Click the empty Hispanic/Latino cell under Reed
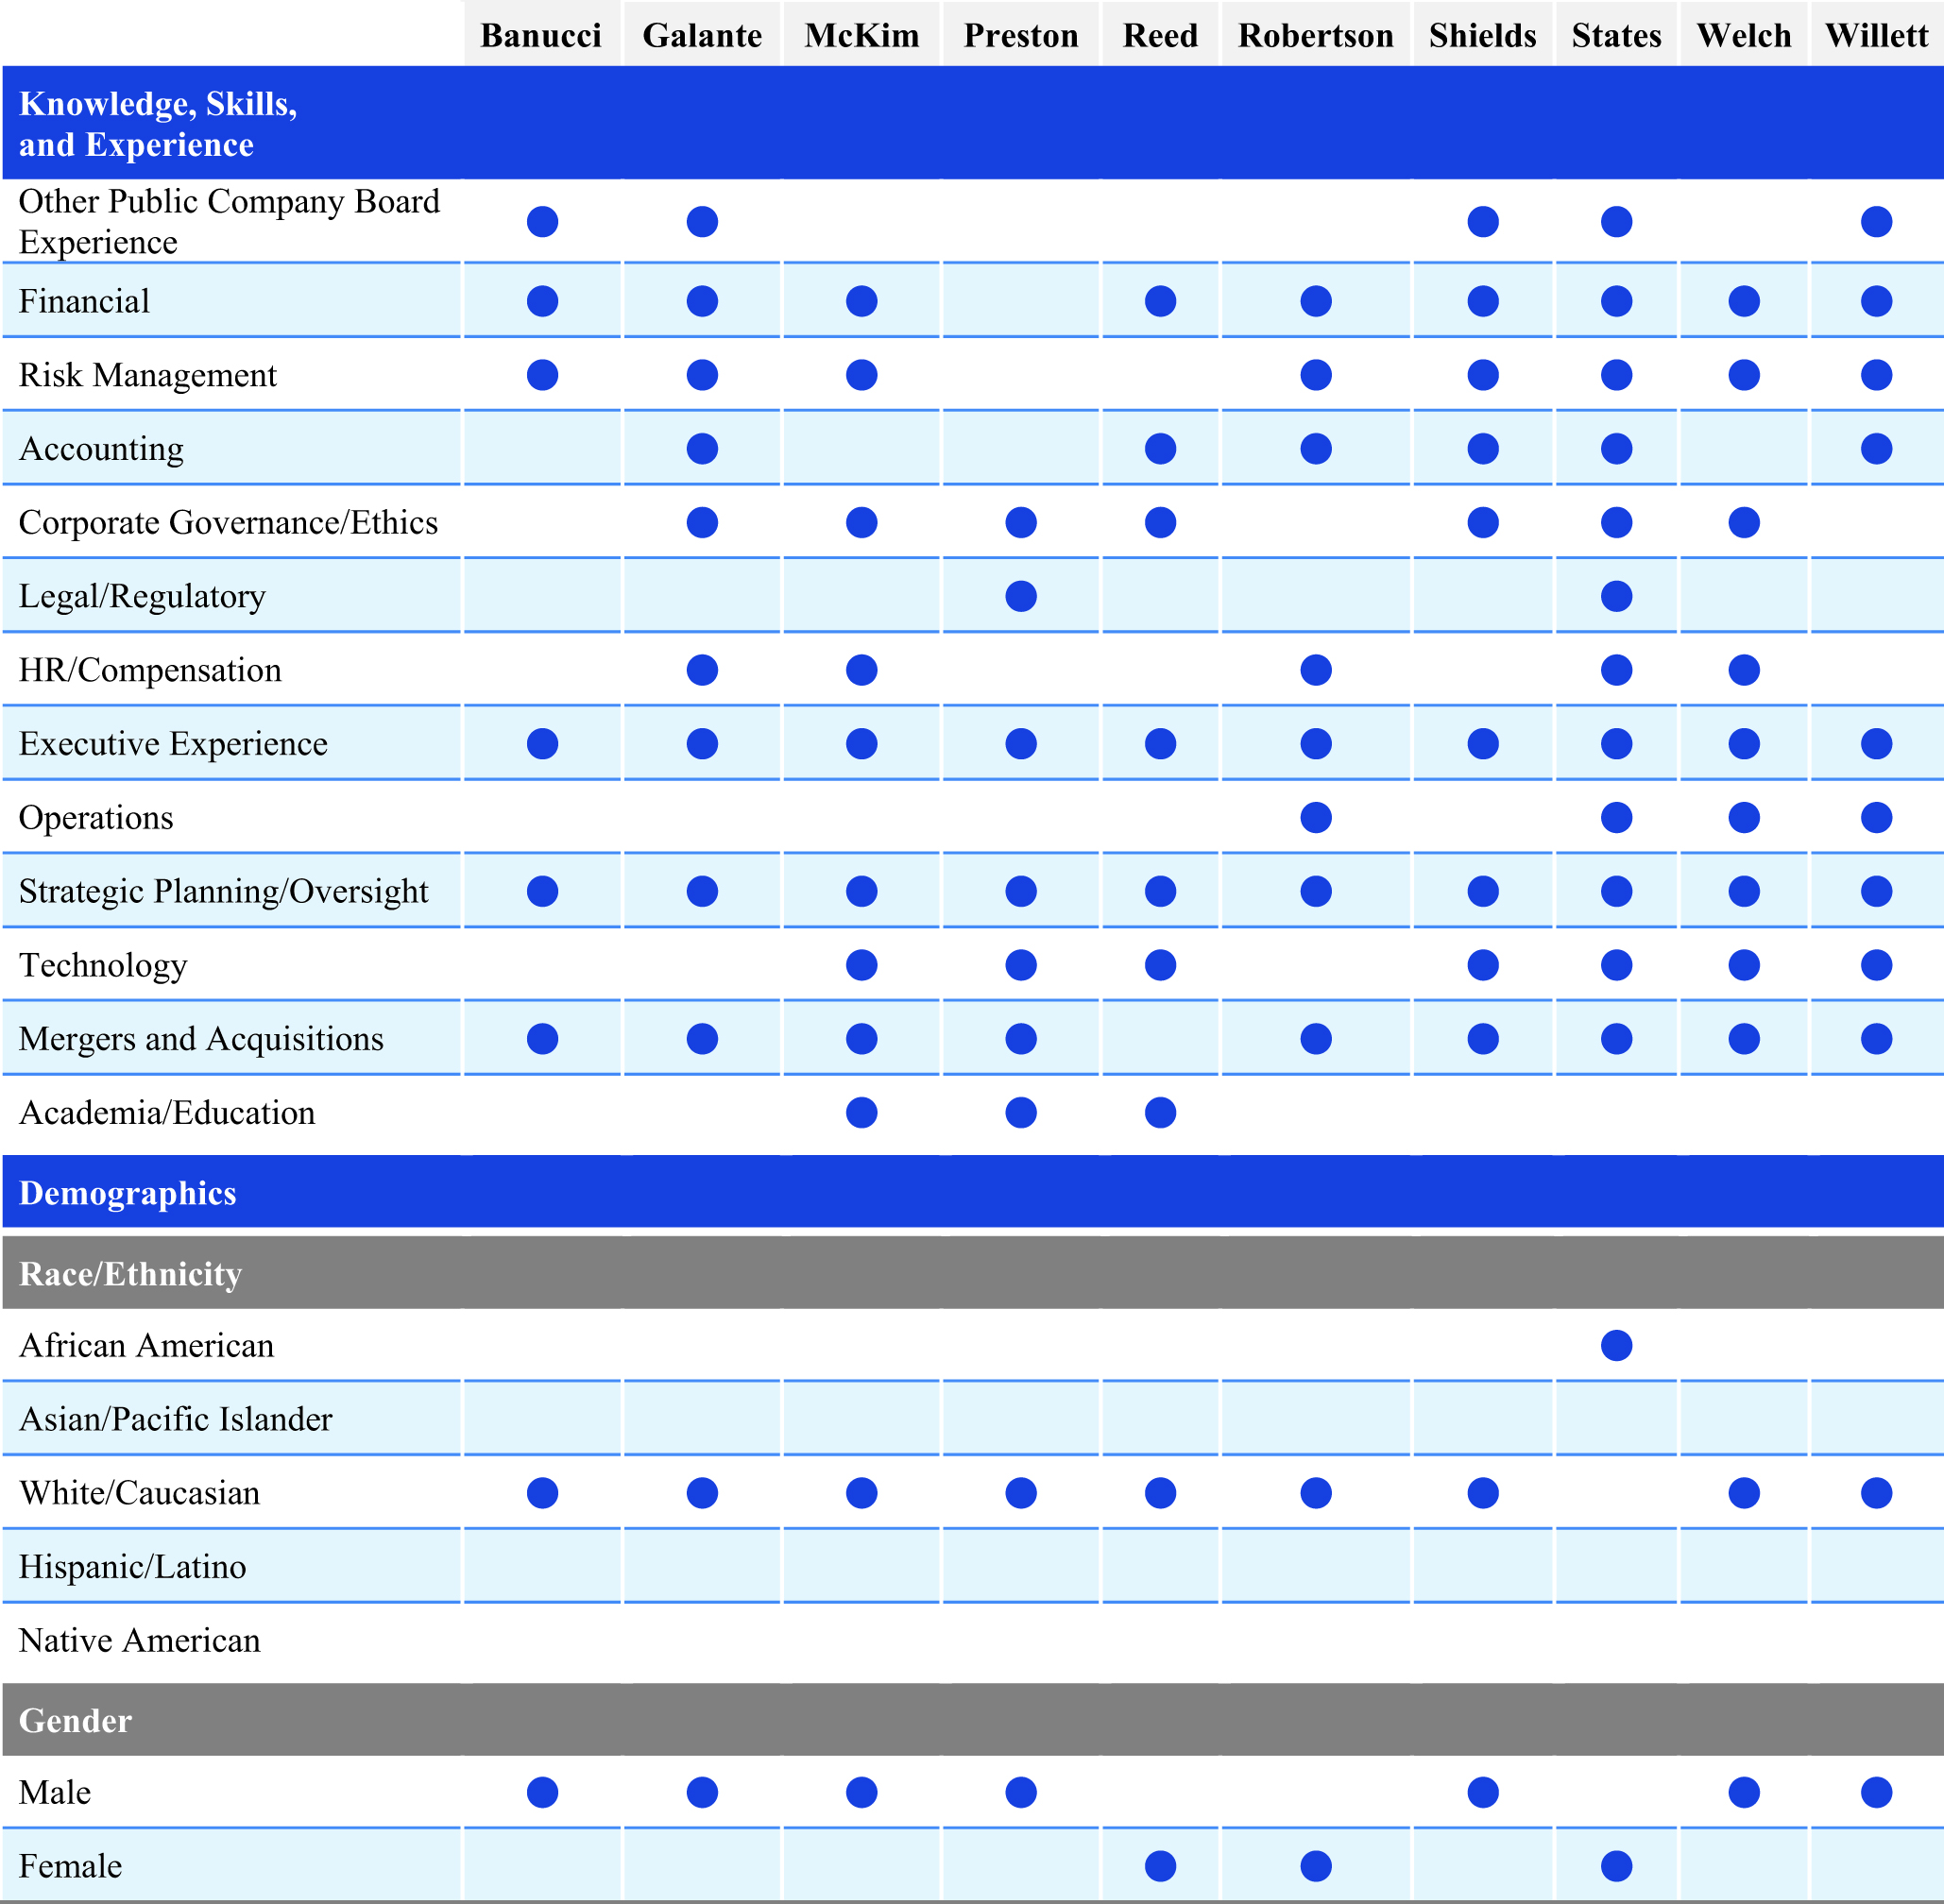1944x1904 pixels. 1159,1566
